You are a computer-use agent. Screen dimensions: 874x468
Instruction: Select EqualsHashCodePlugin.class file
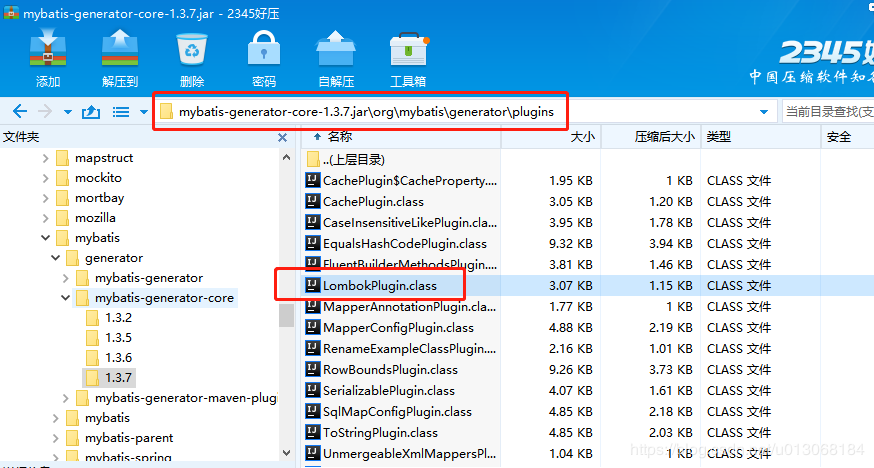(396, 244)
